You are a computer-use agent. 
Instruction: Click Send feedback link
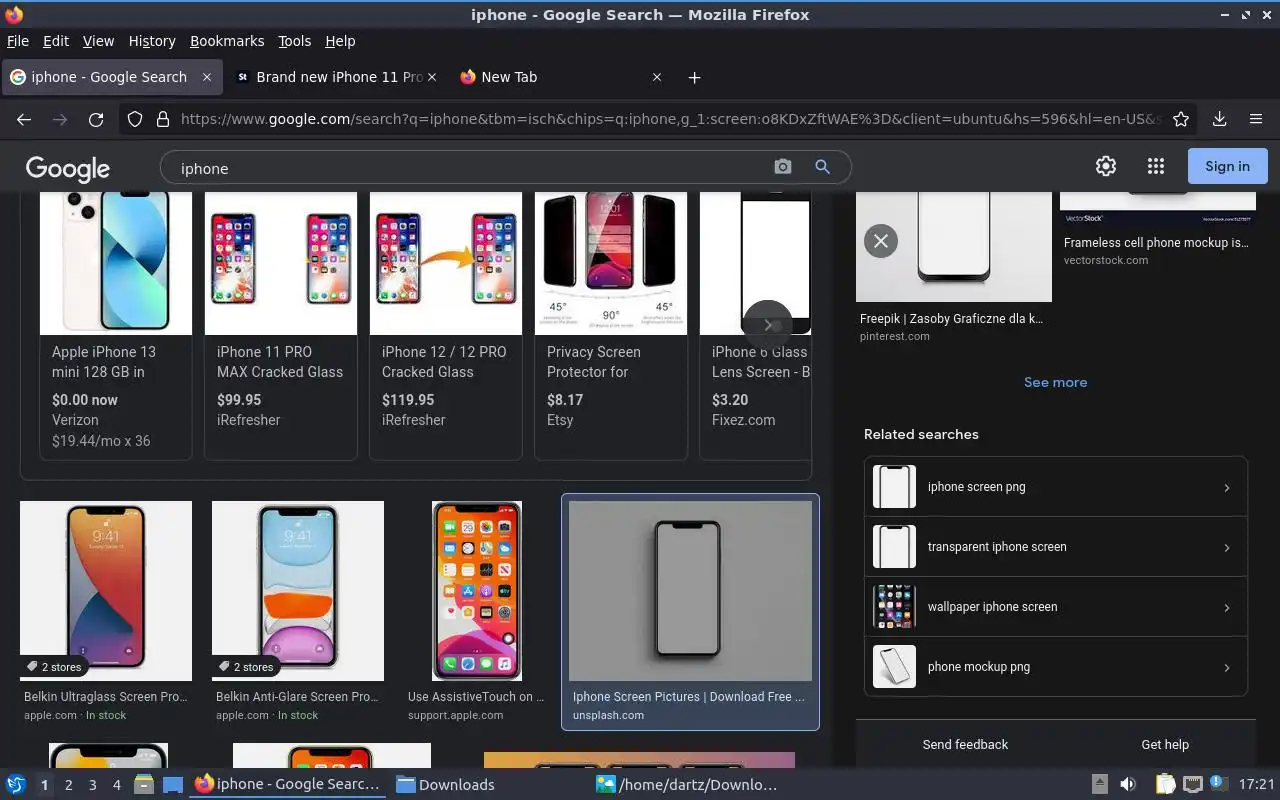pyautogui.click(x=965, y=744)
